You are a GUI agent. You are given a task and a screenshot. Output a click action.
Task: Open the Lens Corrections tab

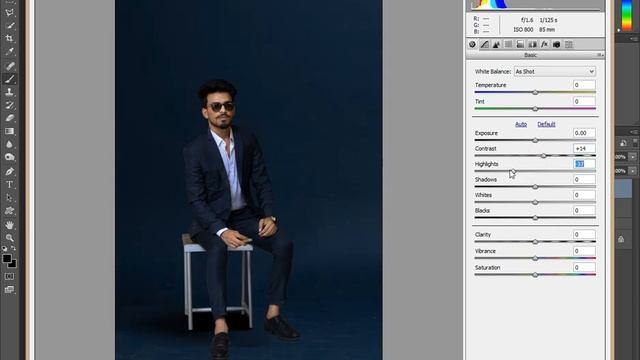(532, 44)
